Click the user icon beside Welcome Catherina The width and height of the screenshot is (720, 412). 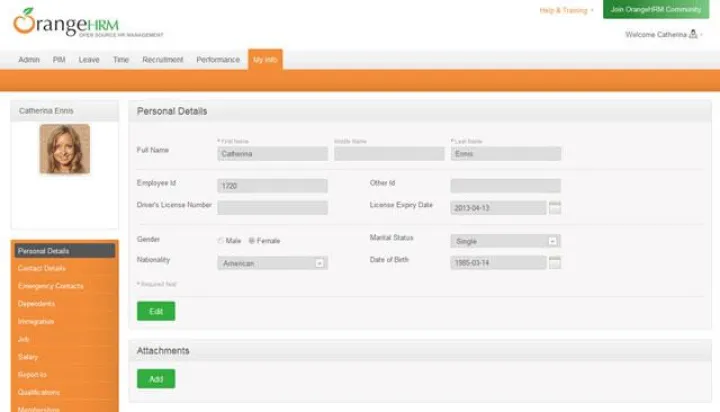click(x=694, y=34)
